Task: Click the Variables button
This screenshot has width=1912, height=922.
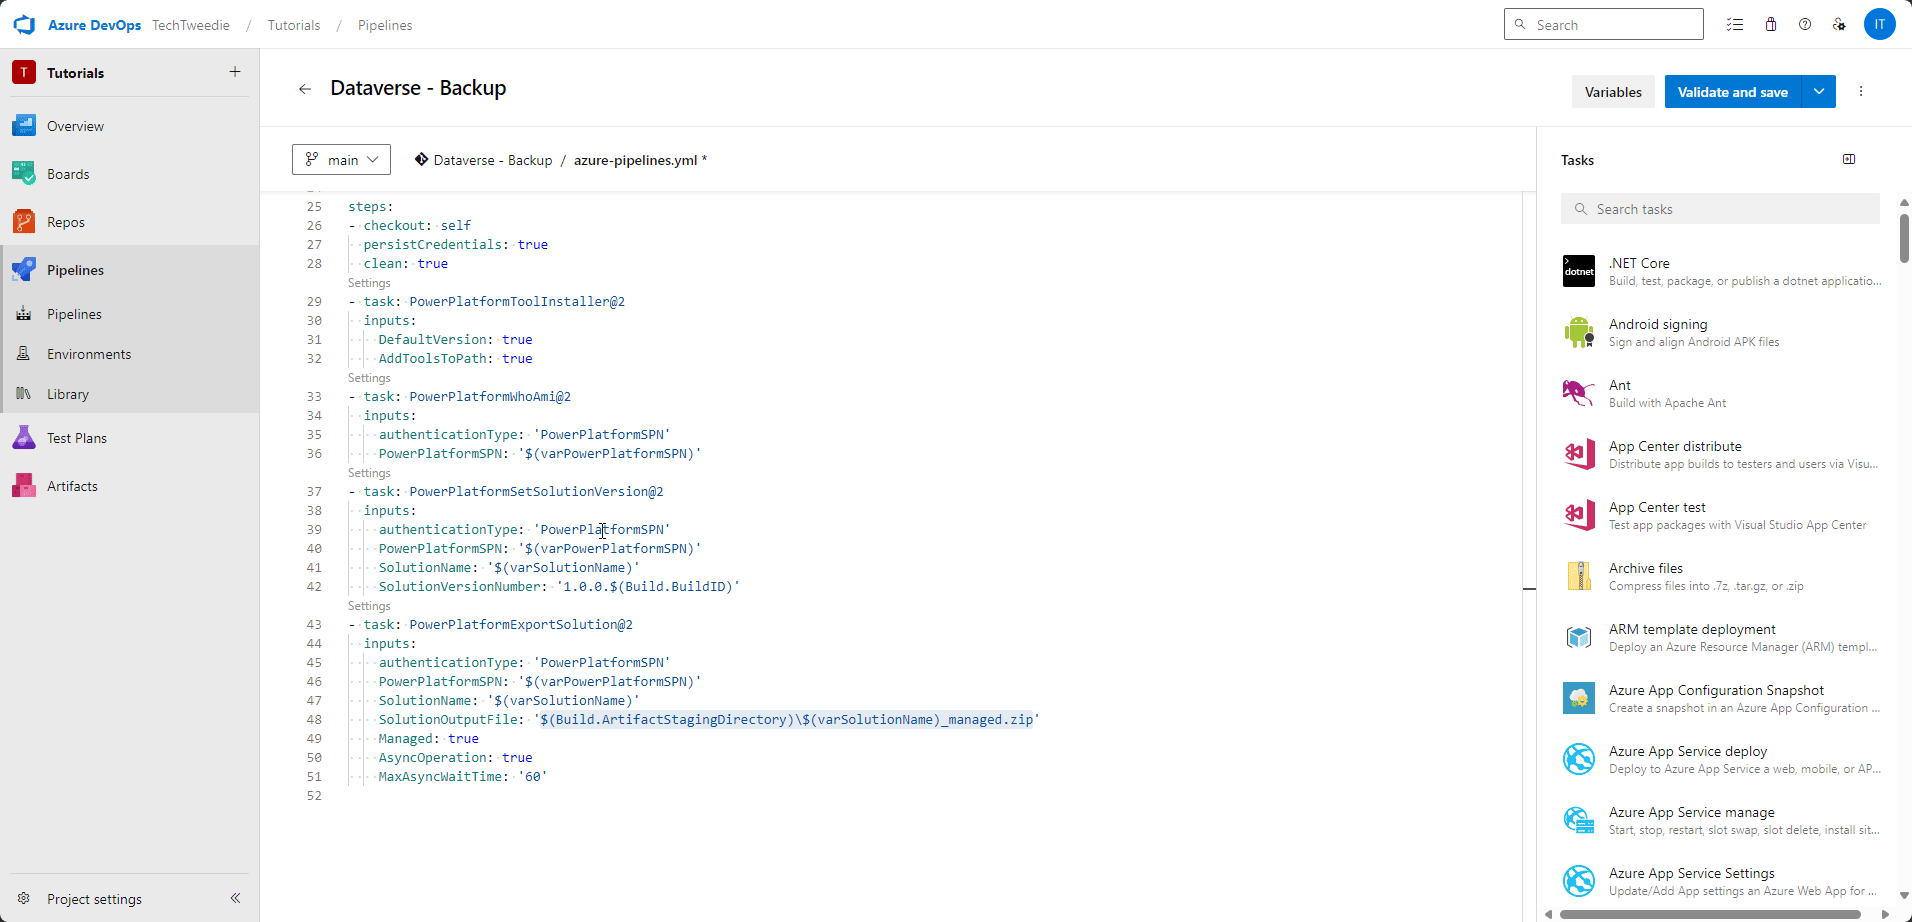Action: (1612, 91)
